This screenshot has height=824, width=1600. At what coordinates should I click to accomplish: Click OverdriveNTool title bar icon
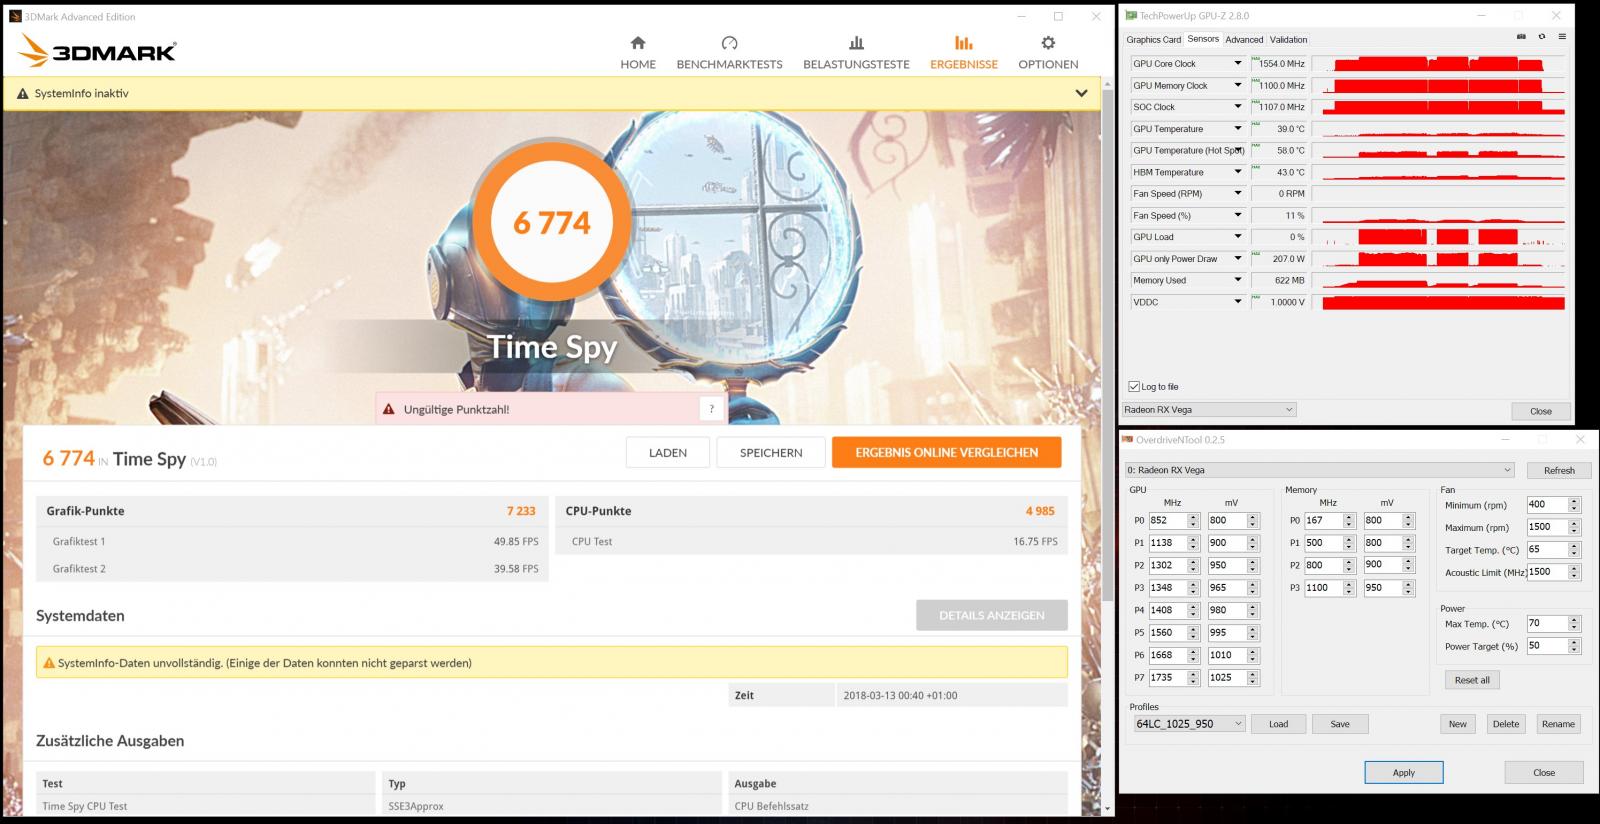pyautogui.click(x=1129, y=440)
